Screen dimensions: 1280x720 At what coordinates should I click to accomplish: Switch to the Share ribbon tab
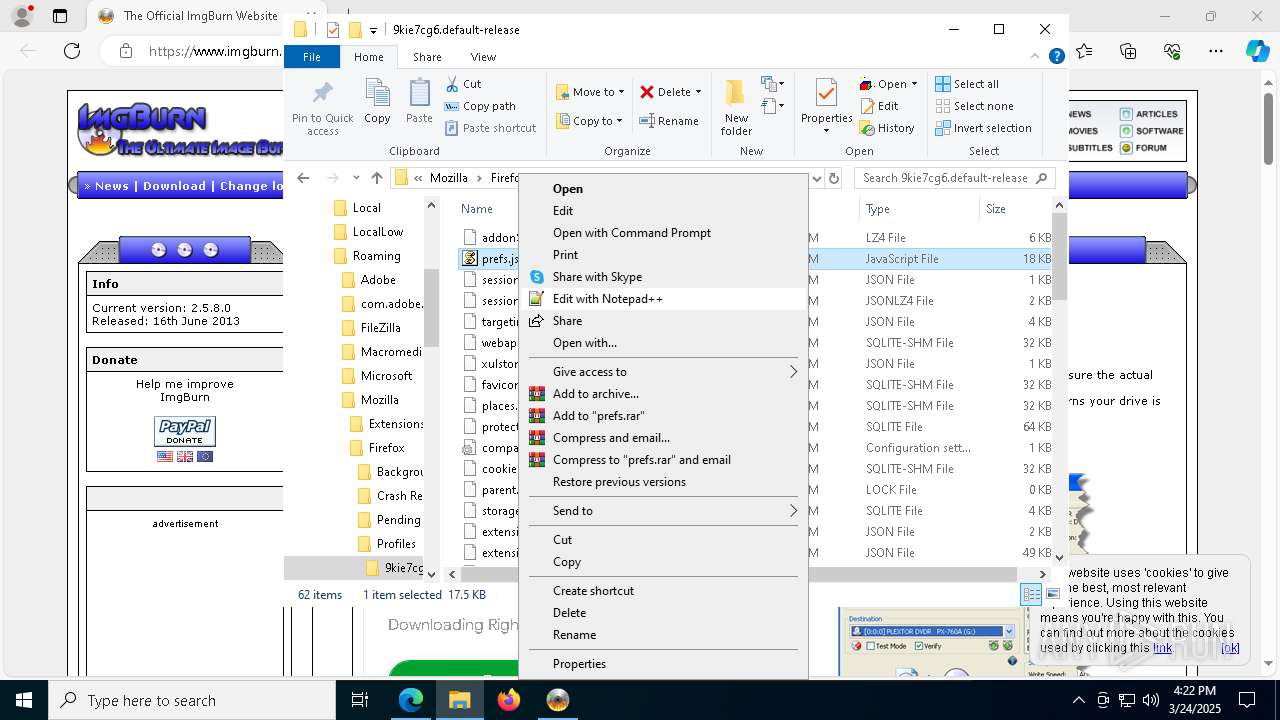[x=427, y=57]
